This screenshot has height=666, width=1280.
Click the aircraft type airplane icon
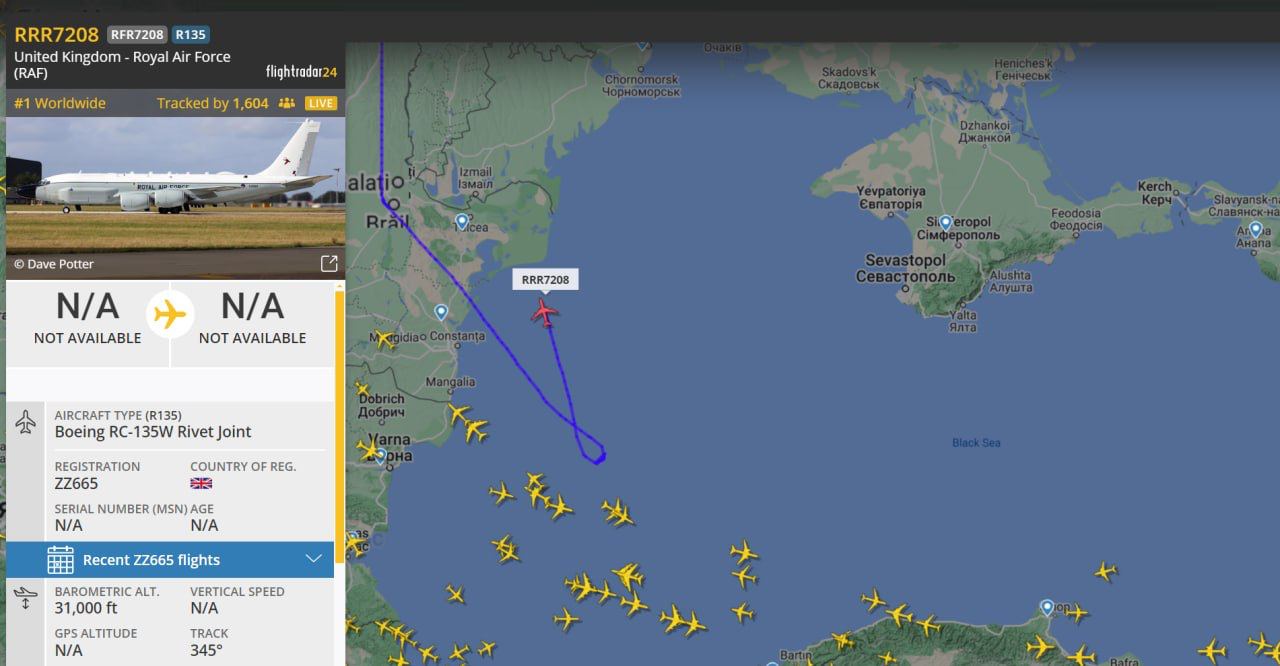(26, 422)
